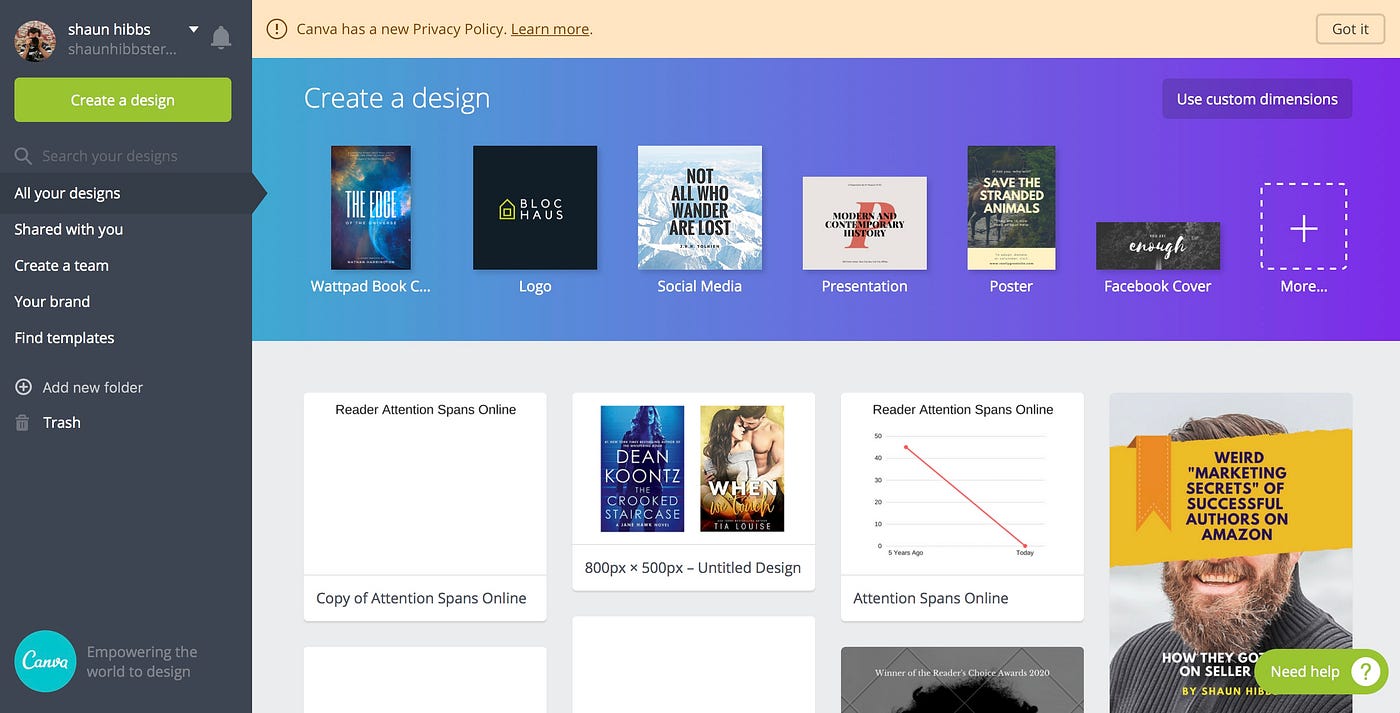Click the More... label
Image resolution: width=1400 pixels, height=713 pixels.
pyautogui.click(x=1304, y=286)
